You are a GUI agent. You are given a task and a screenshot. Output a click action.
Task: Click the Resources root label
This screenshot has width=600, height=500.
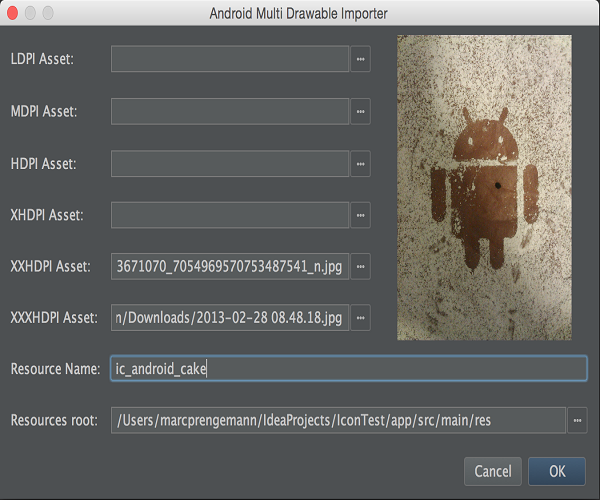pyautogui.click(x=54, y=420)
